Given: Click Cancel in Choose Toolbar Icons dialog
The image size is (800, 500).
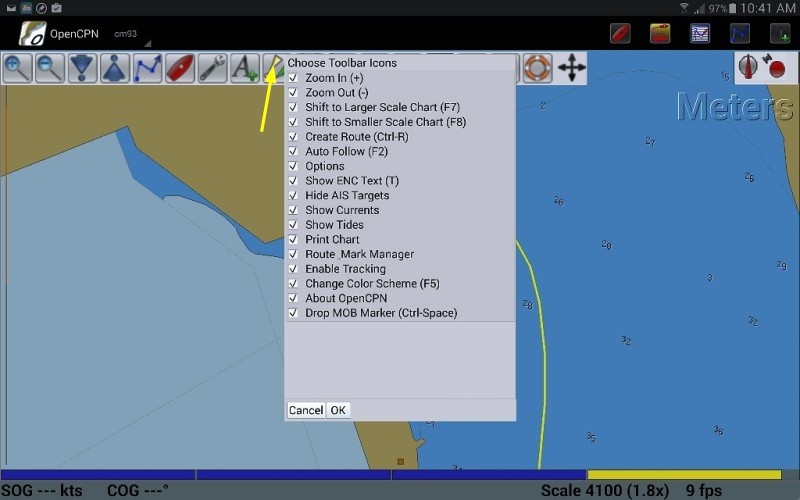Looking at the screenshot, I should coord(306,410).
